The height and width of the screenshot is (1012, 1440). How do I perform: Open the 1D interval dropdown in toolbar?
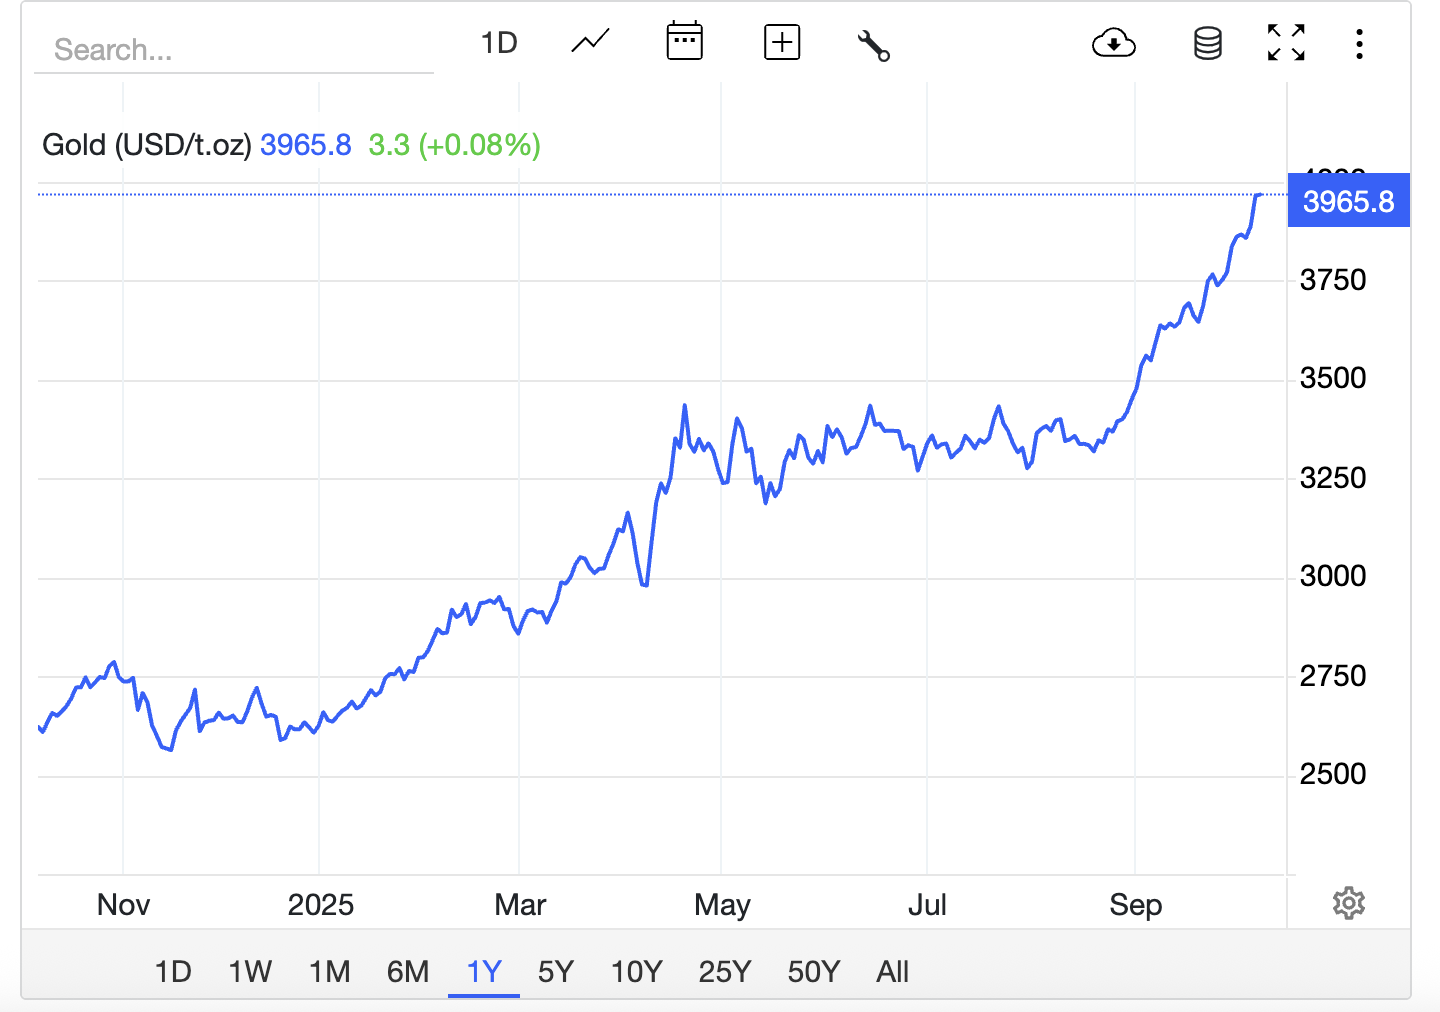click(x=498, y=43)
